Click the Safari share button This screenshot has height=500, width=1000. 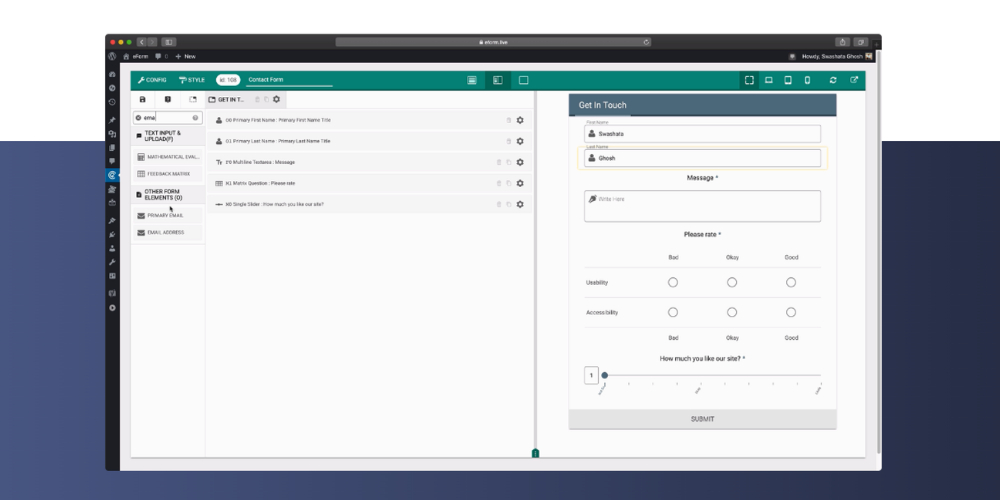[842, 42]
